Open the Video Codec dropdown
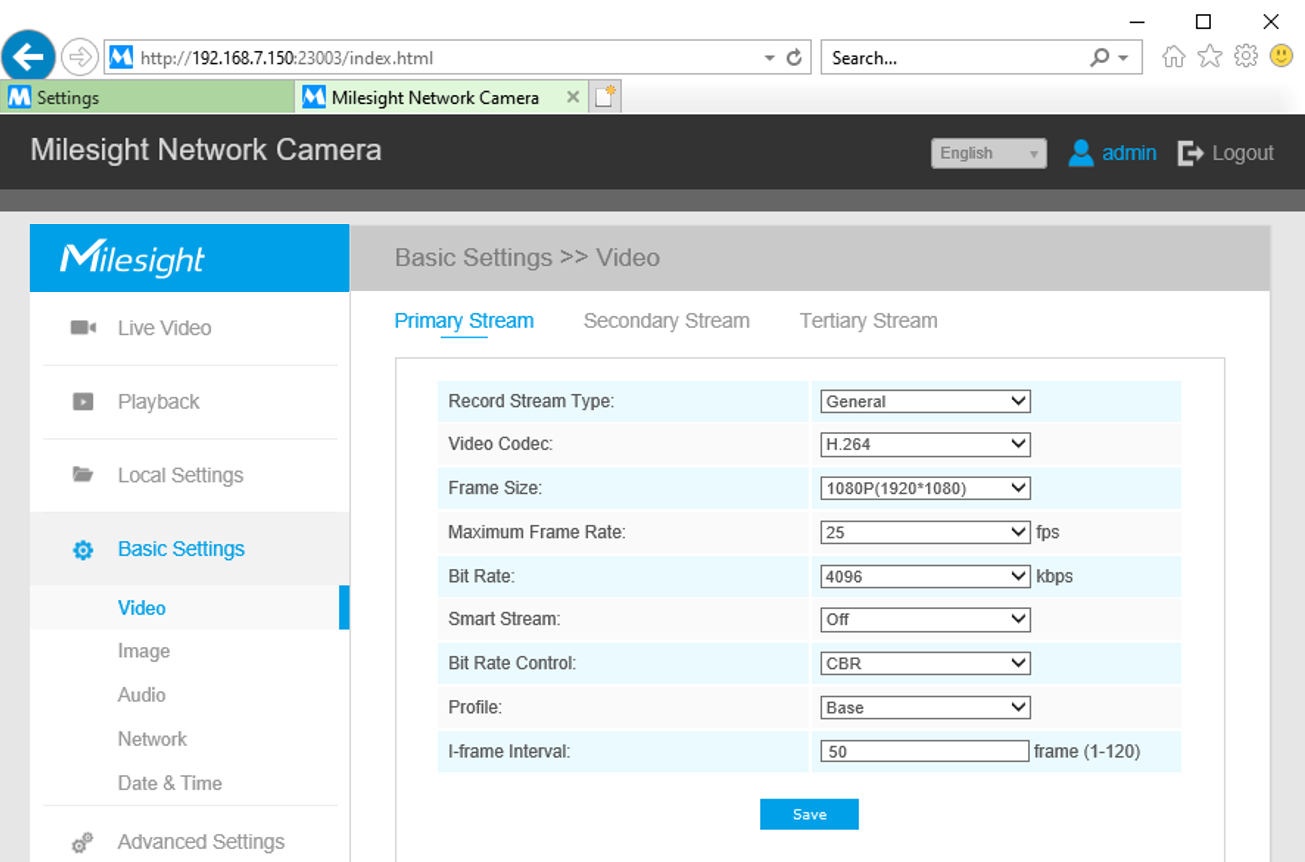1305x862 pixels. 925,445
